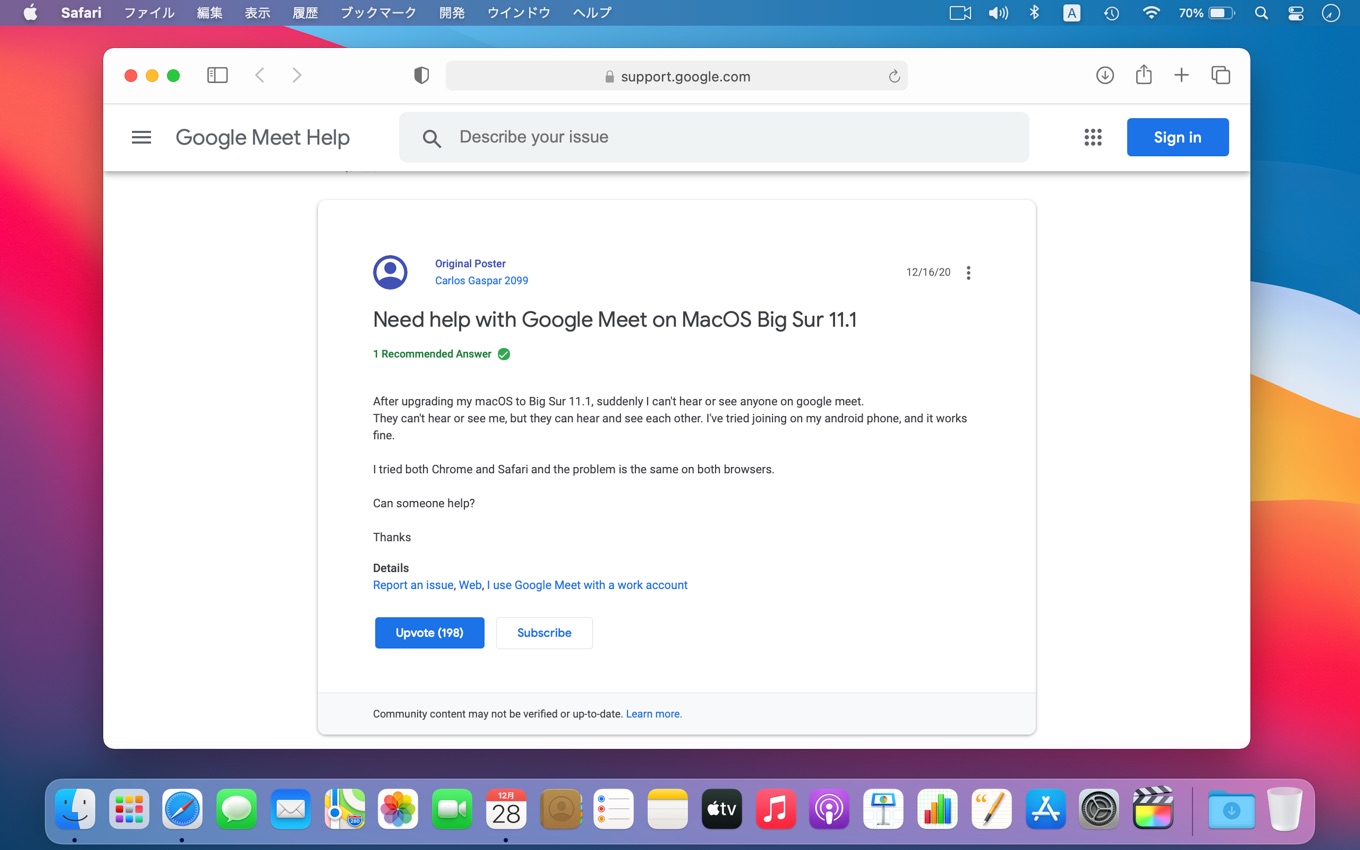Viewport: 1360px width, 850px height.
Task: Open the Safari application menu
Action: [x=81, y=13]
